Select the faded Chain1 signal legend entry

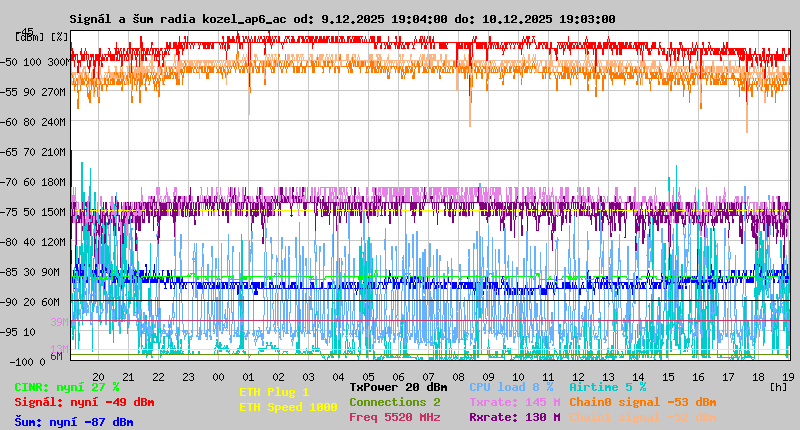tap(642, 417)
